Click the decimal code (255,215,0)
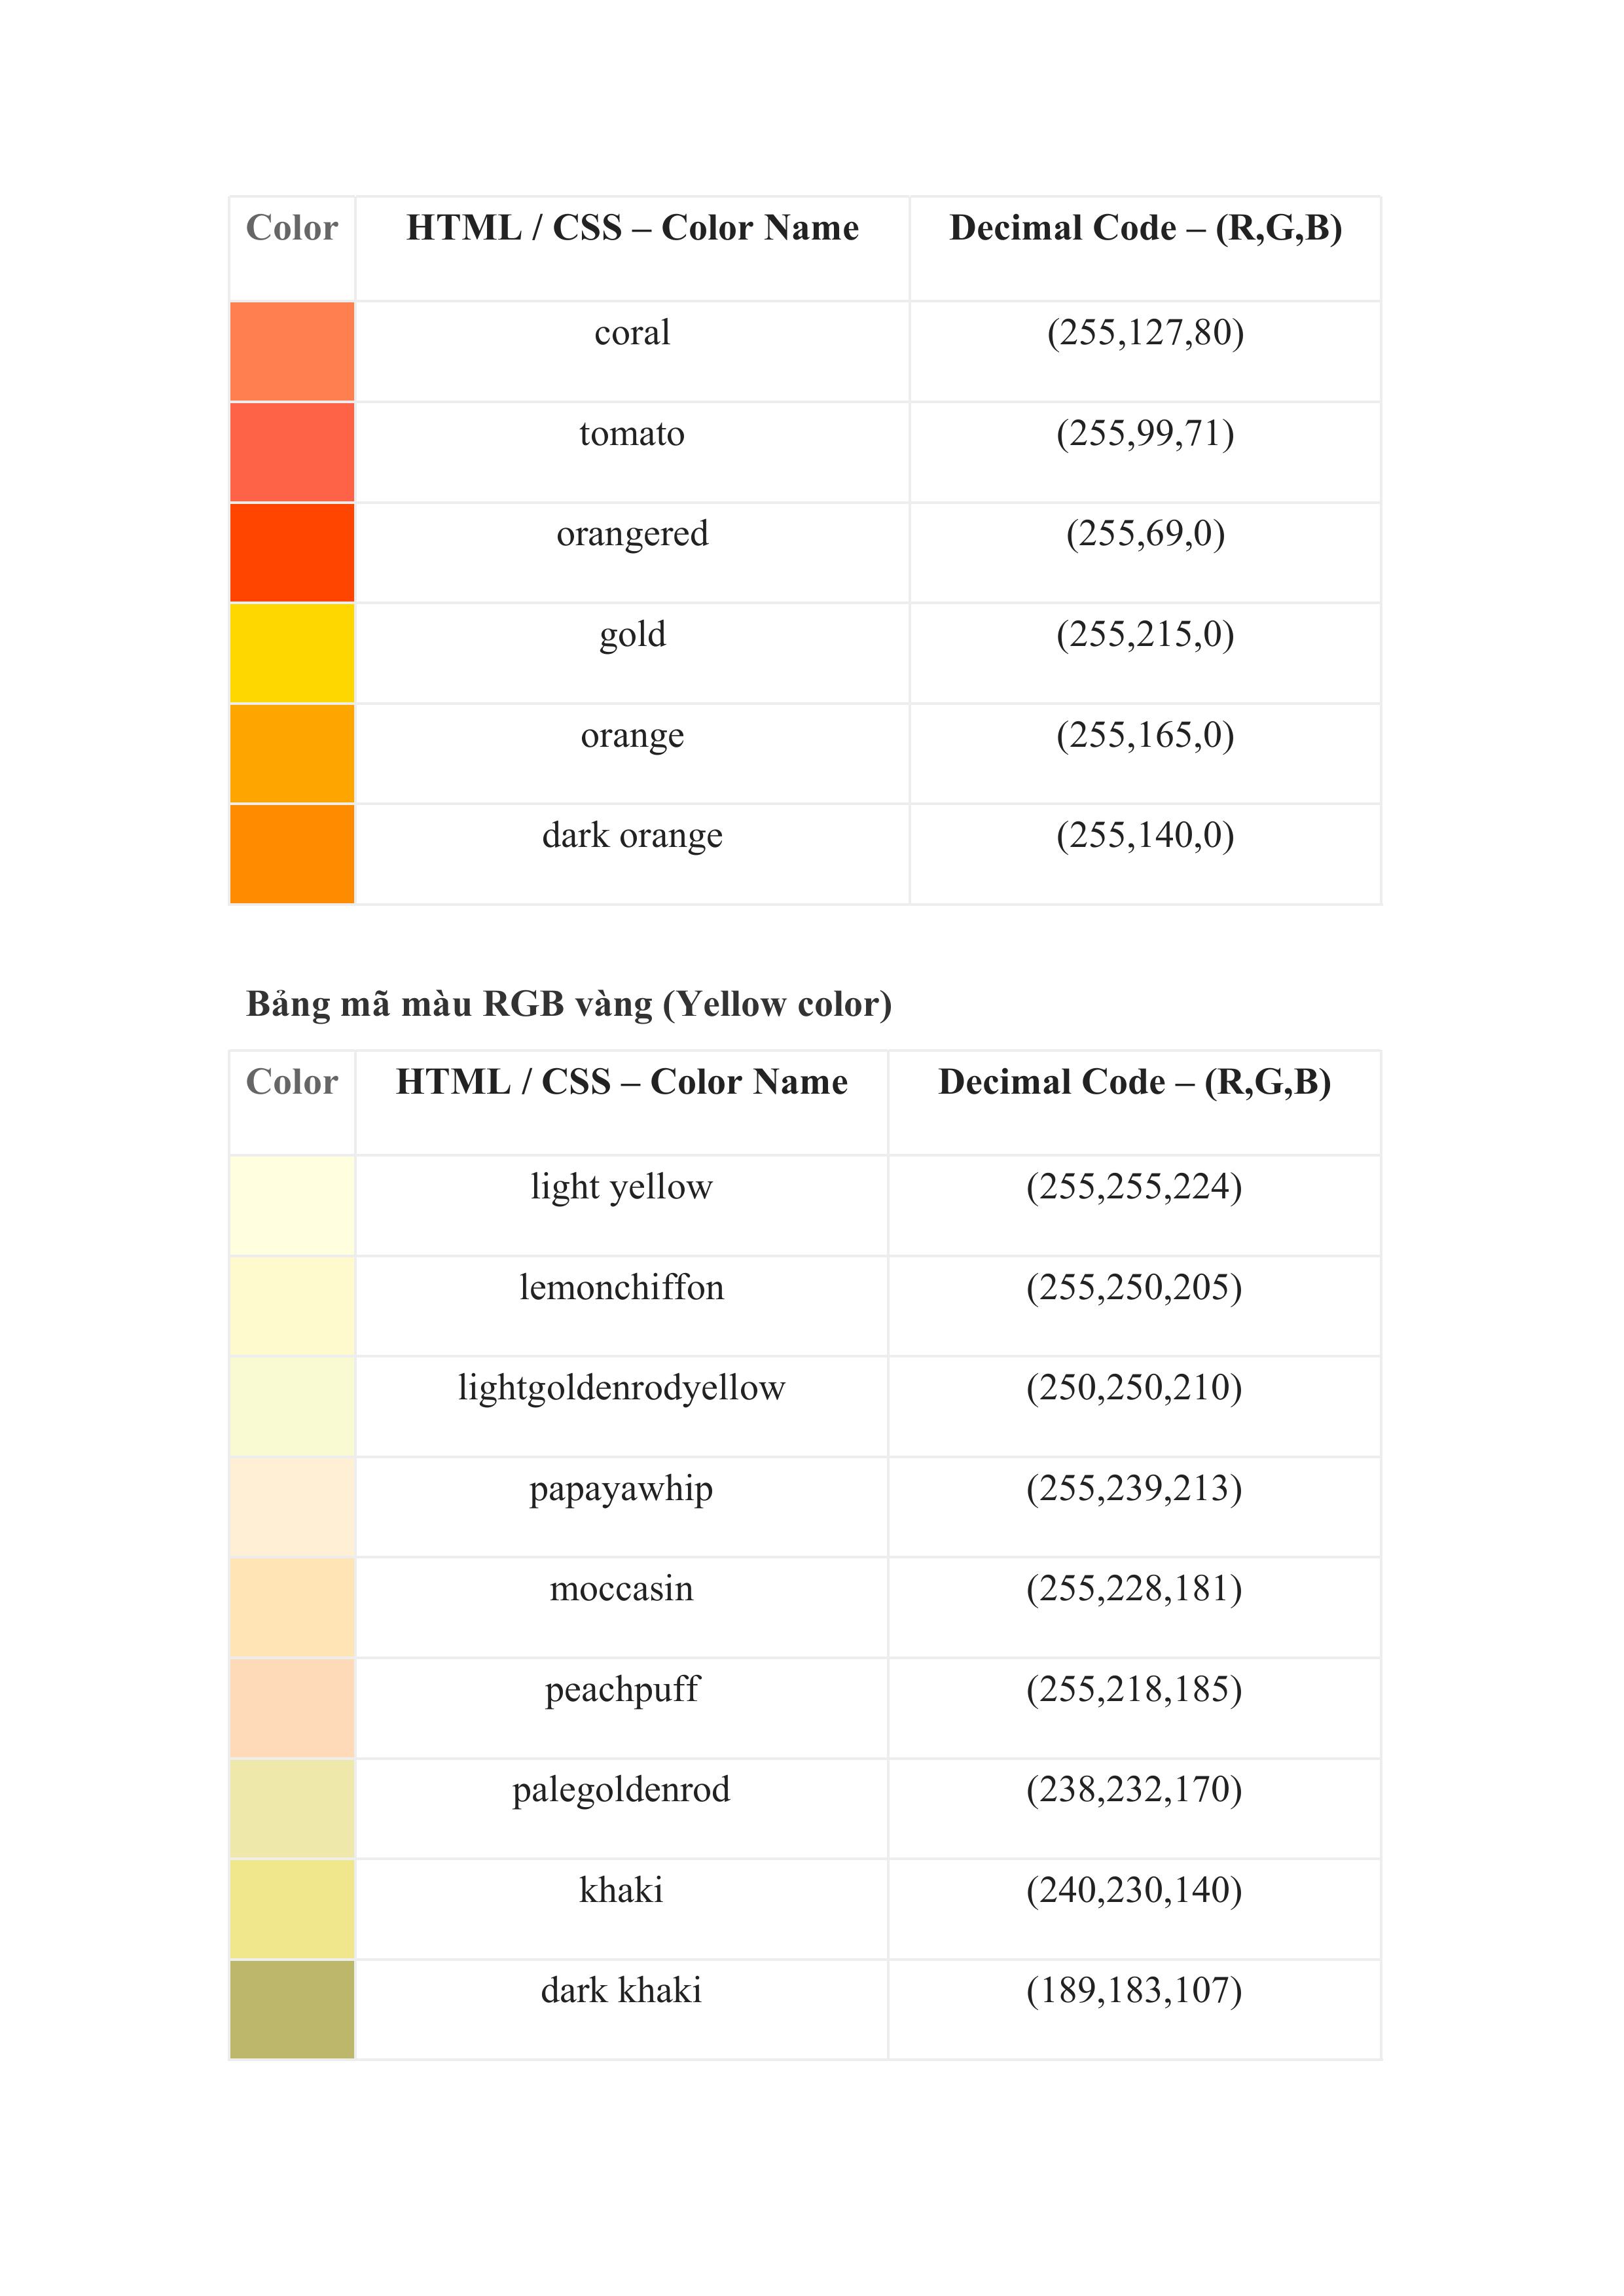Screen dimensions: 1624x2296 pyautogui.click(x=1145, y=635)
